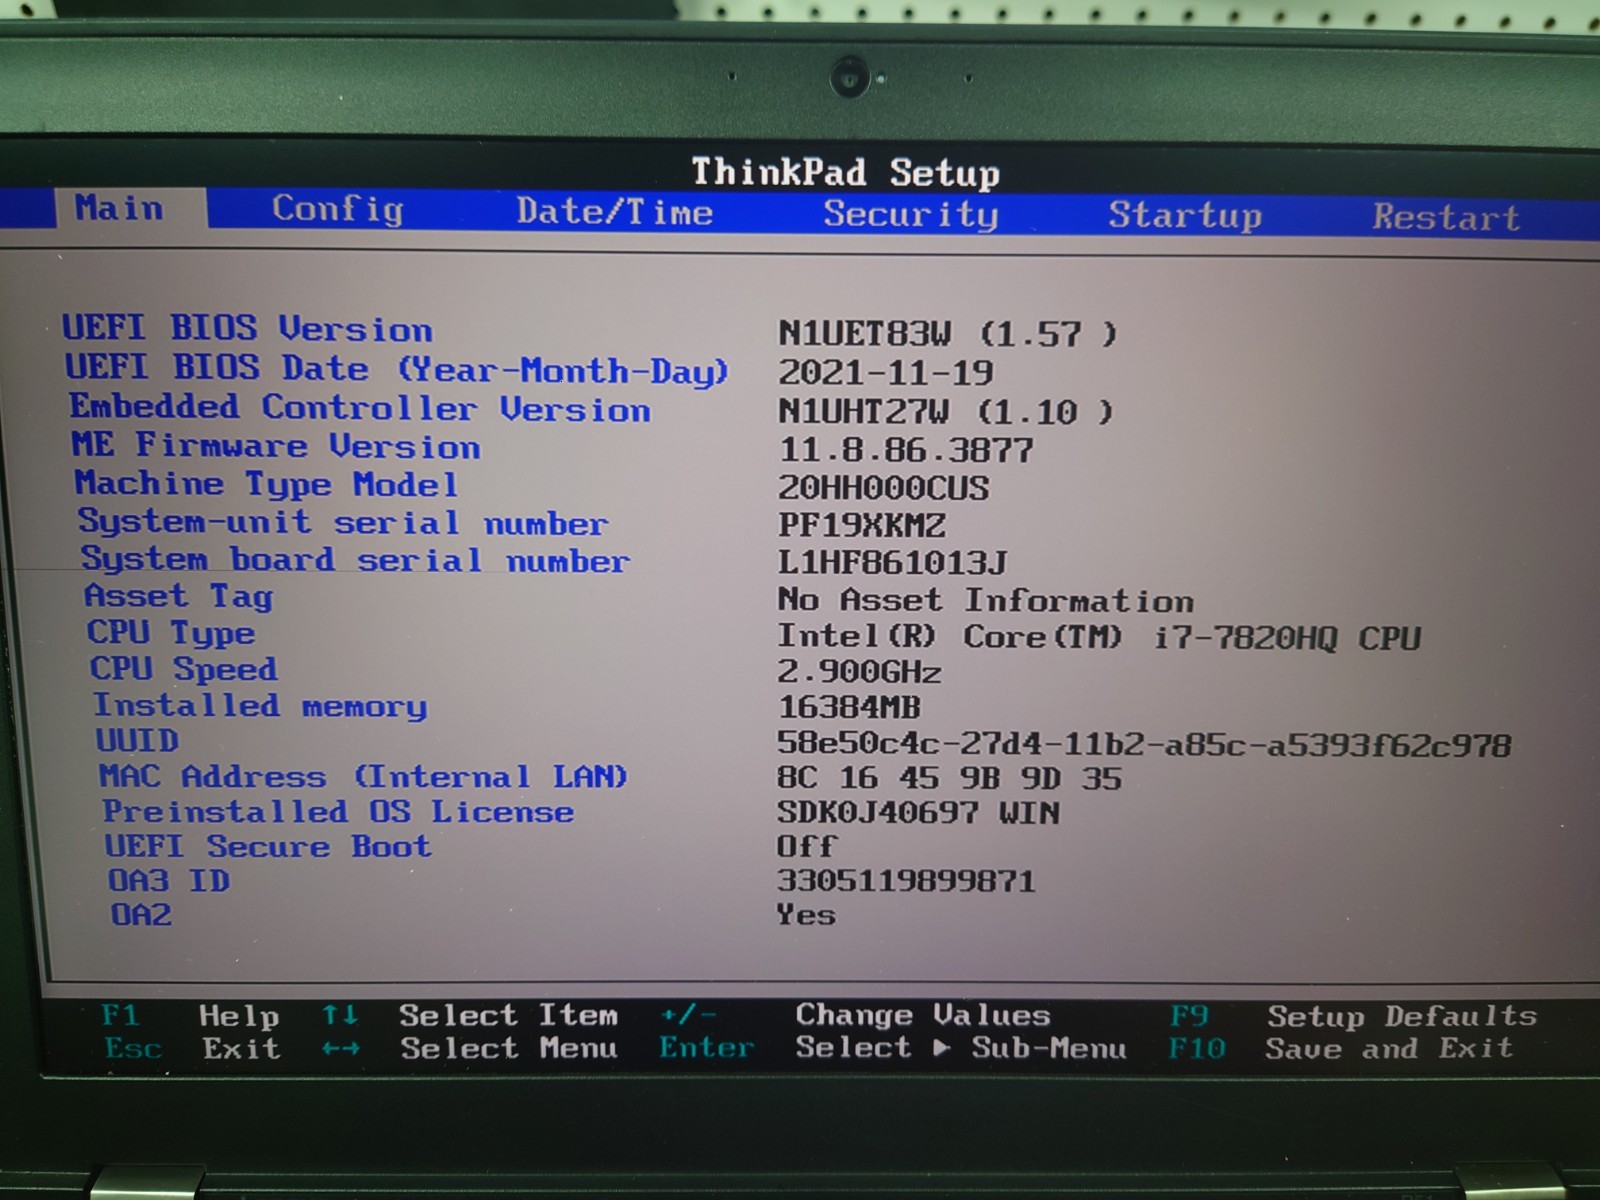Click the Enter Select Sub-Menu hint
Viewport: 1600px width, 1200px height.
coord(892,1048)
